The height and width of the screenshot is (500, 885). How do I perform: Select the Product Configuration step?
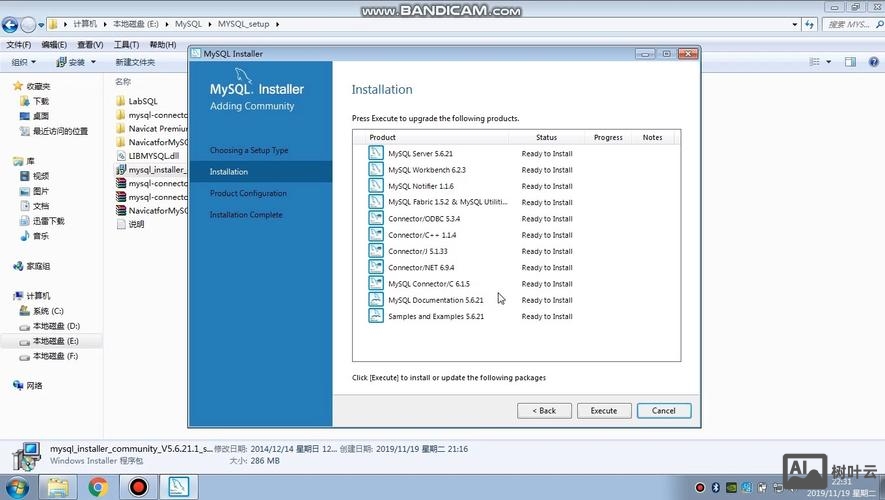[x=248, y=193]
